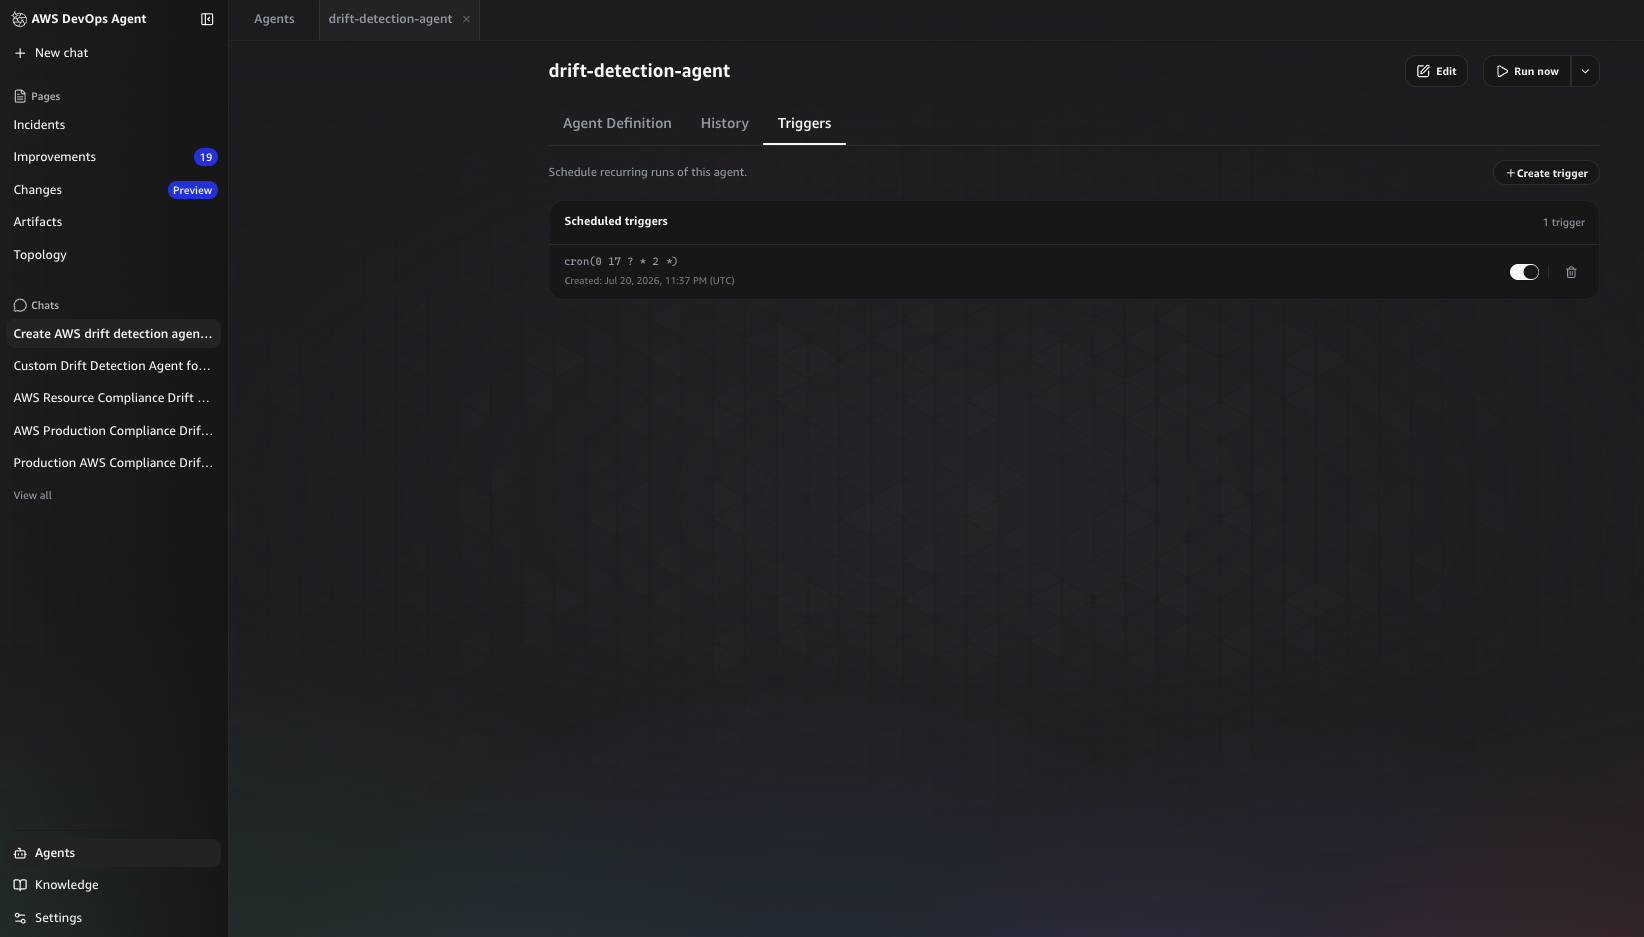The height and width of the screenshot is (937, 1644).
Task: Open chat 'AWS Resource Compliance Drift …'
Action: (113, 398)
